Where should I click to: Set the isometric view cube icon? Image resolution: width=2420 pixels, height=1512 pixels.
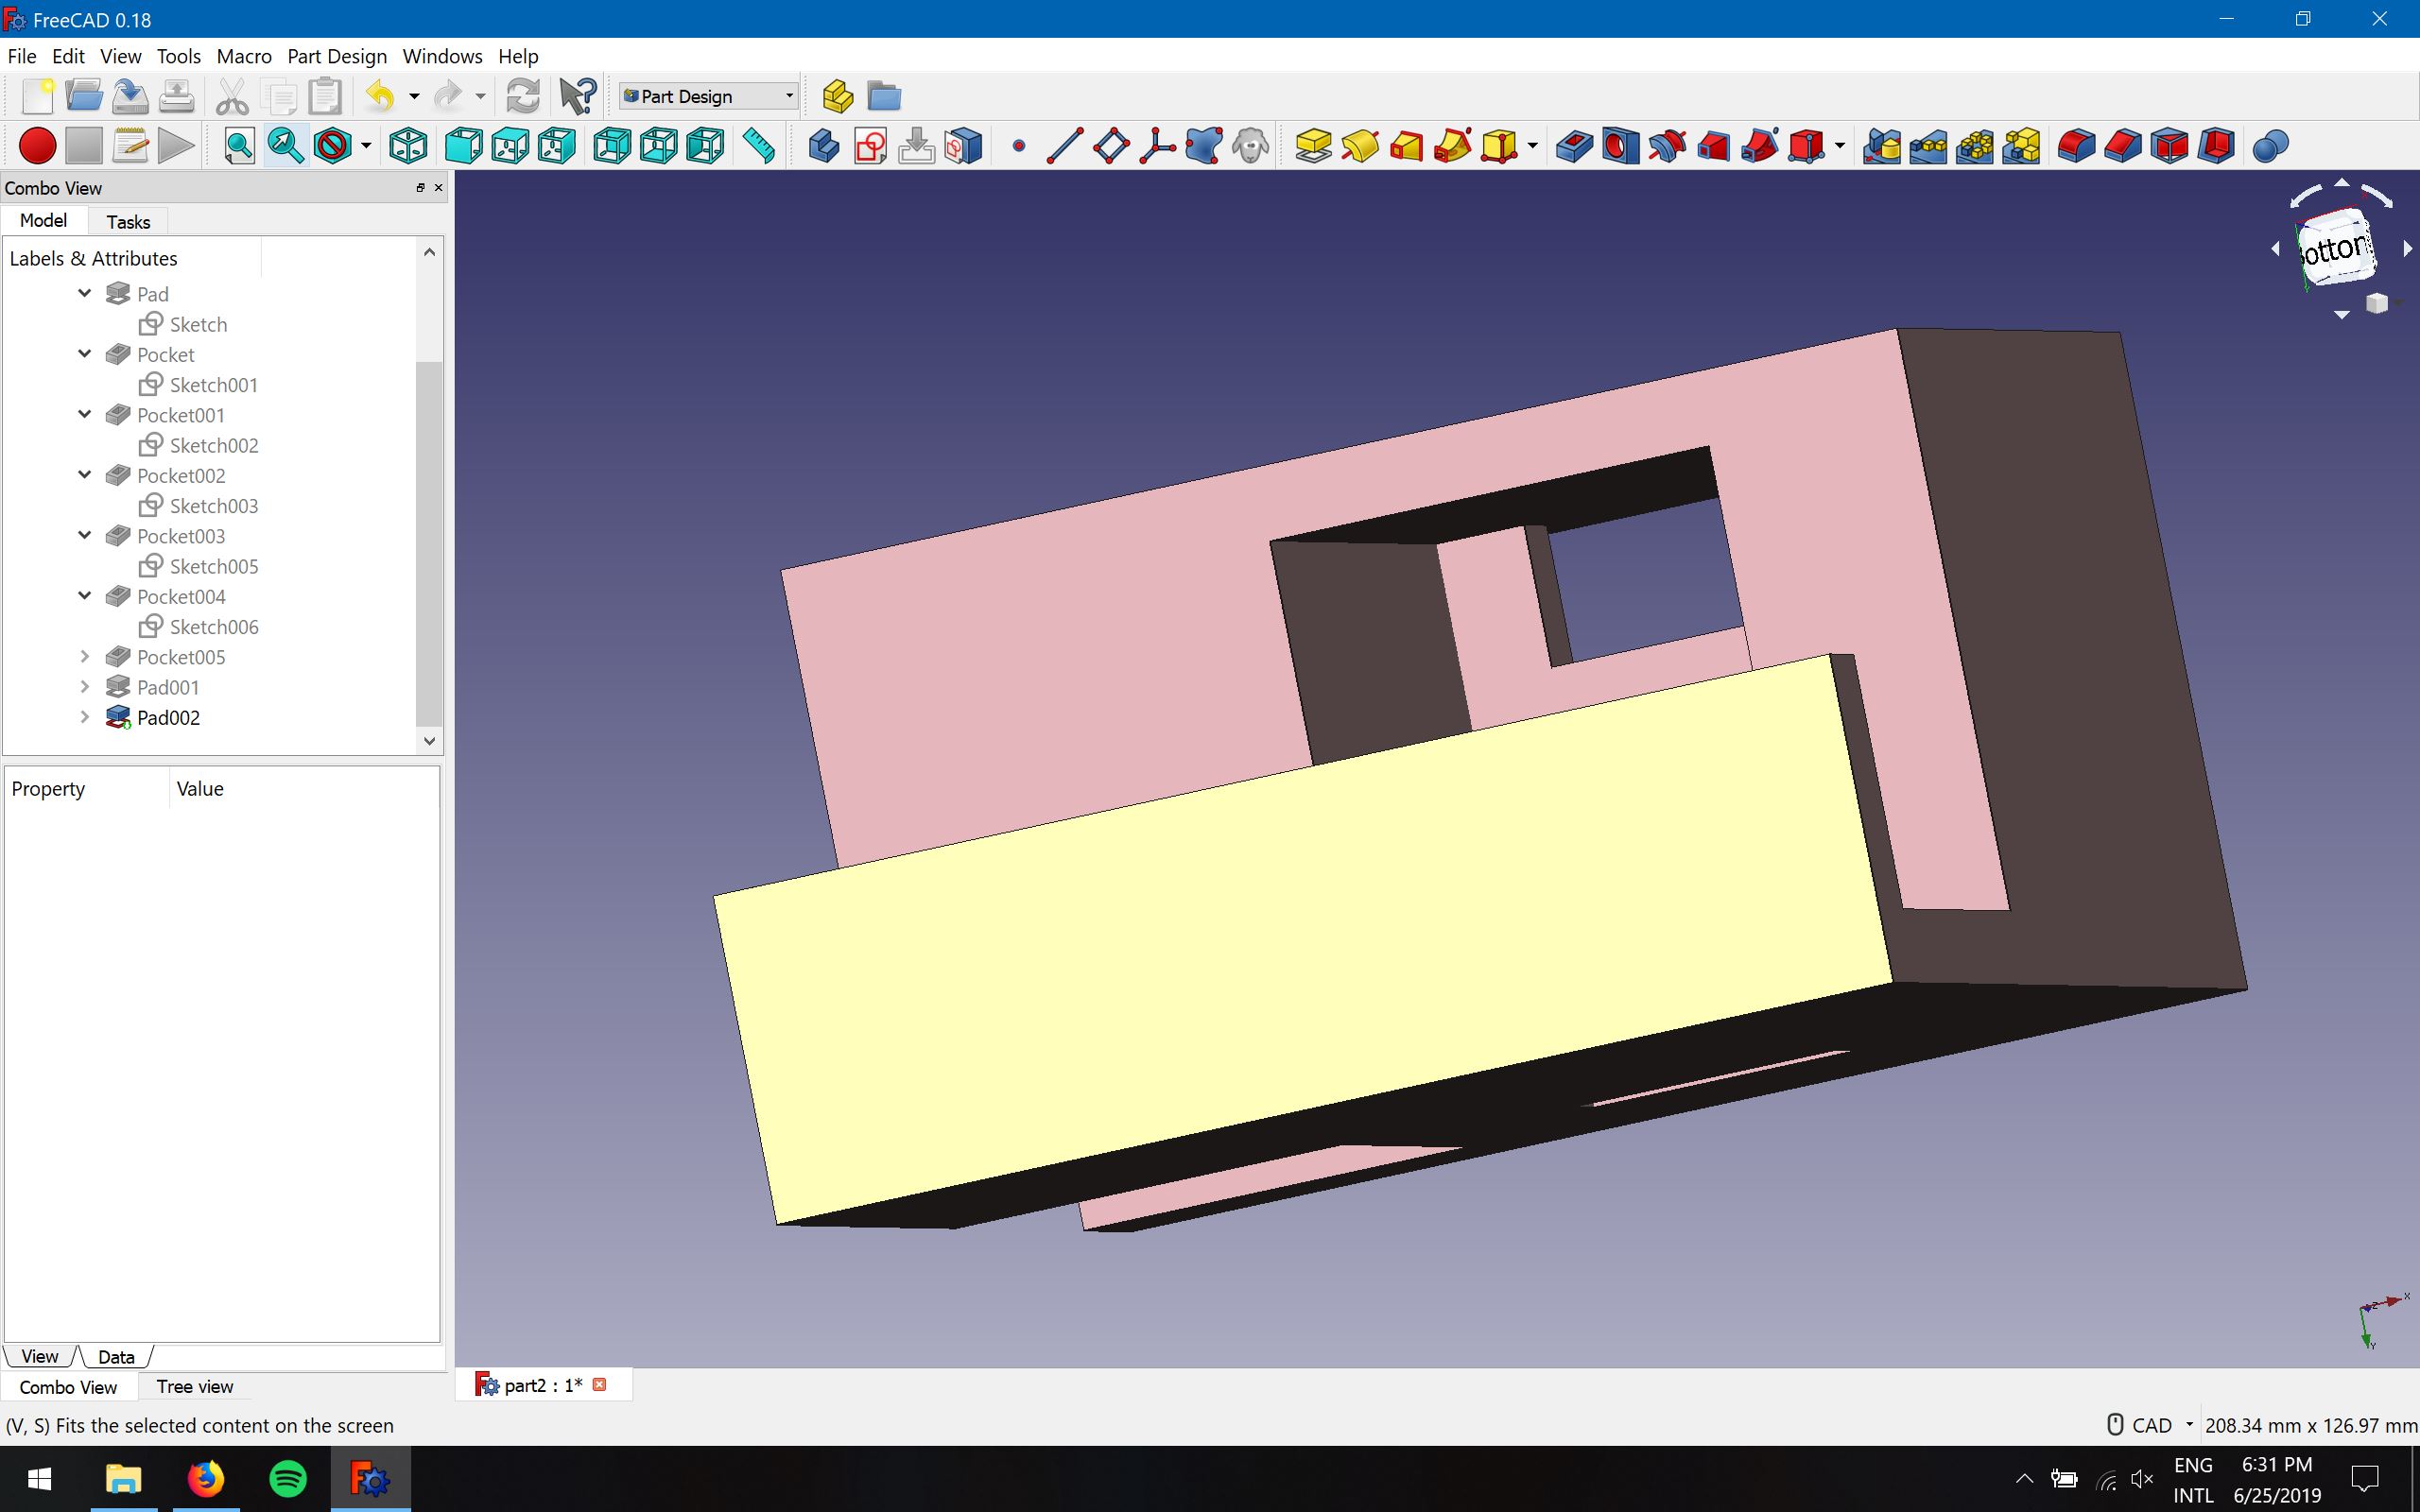(x=408, y=146)
